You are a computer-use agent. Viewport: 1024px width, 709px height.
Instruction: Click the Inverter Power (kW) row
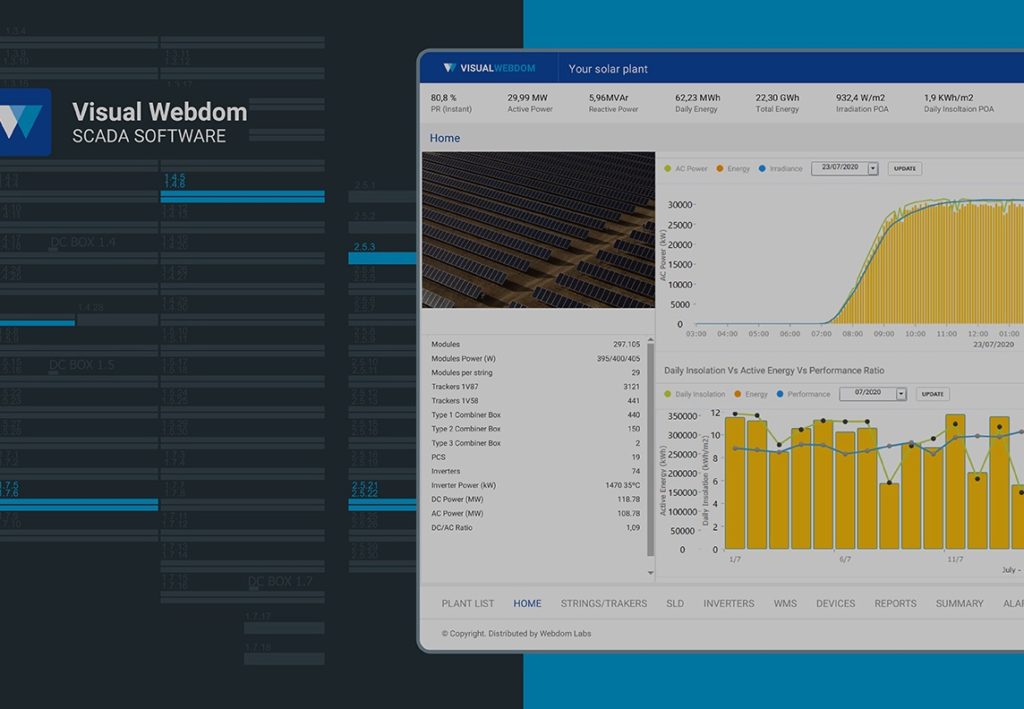click(x=536, y=486)
